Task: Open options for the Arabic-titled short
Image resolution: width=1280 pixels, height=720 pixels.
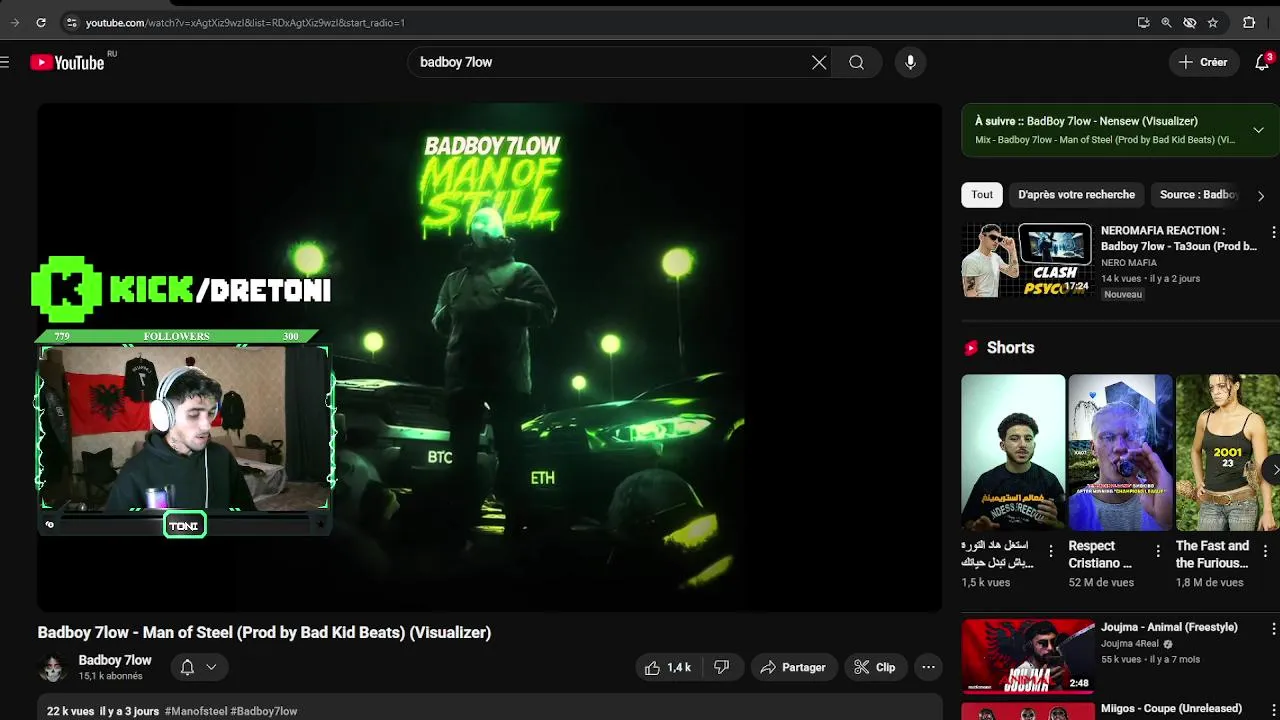Action: (x=1051, y=551)
